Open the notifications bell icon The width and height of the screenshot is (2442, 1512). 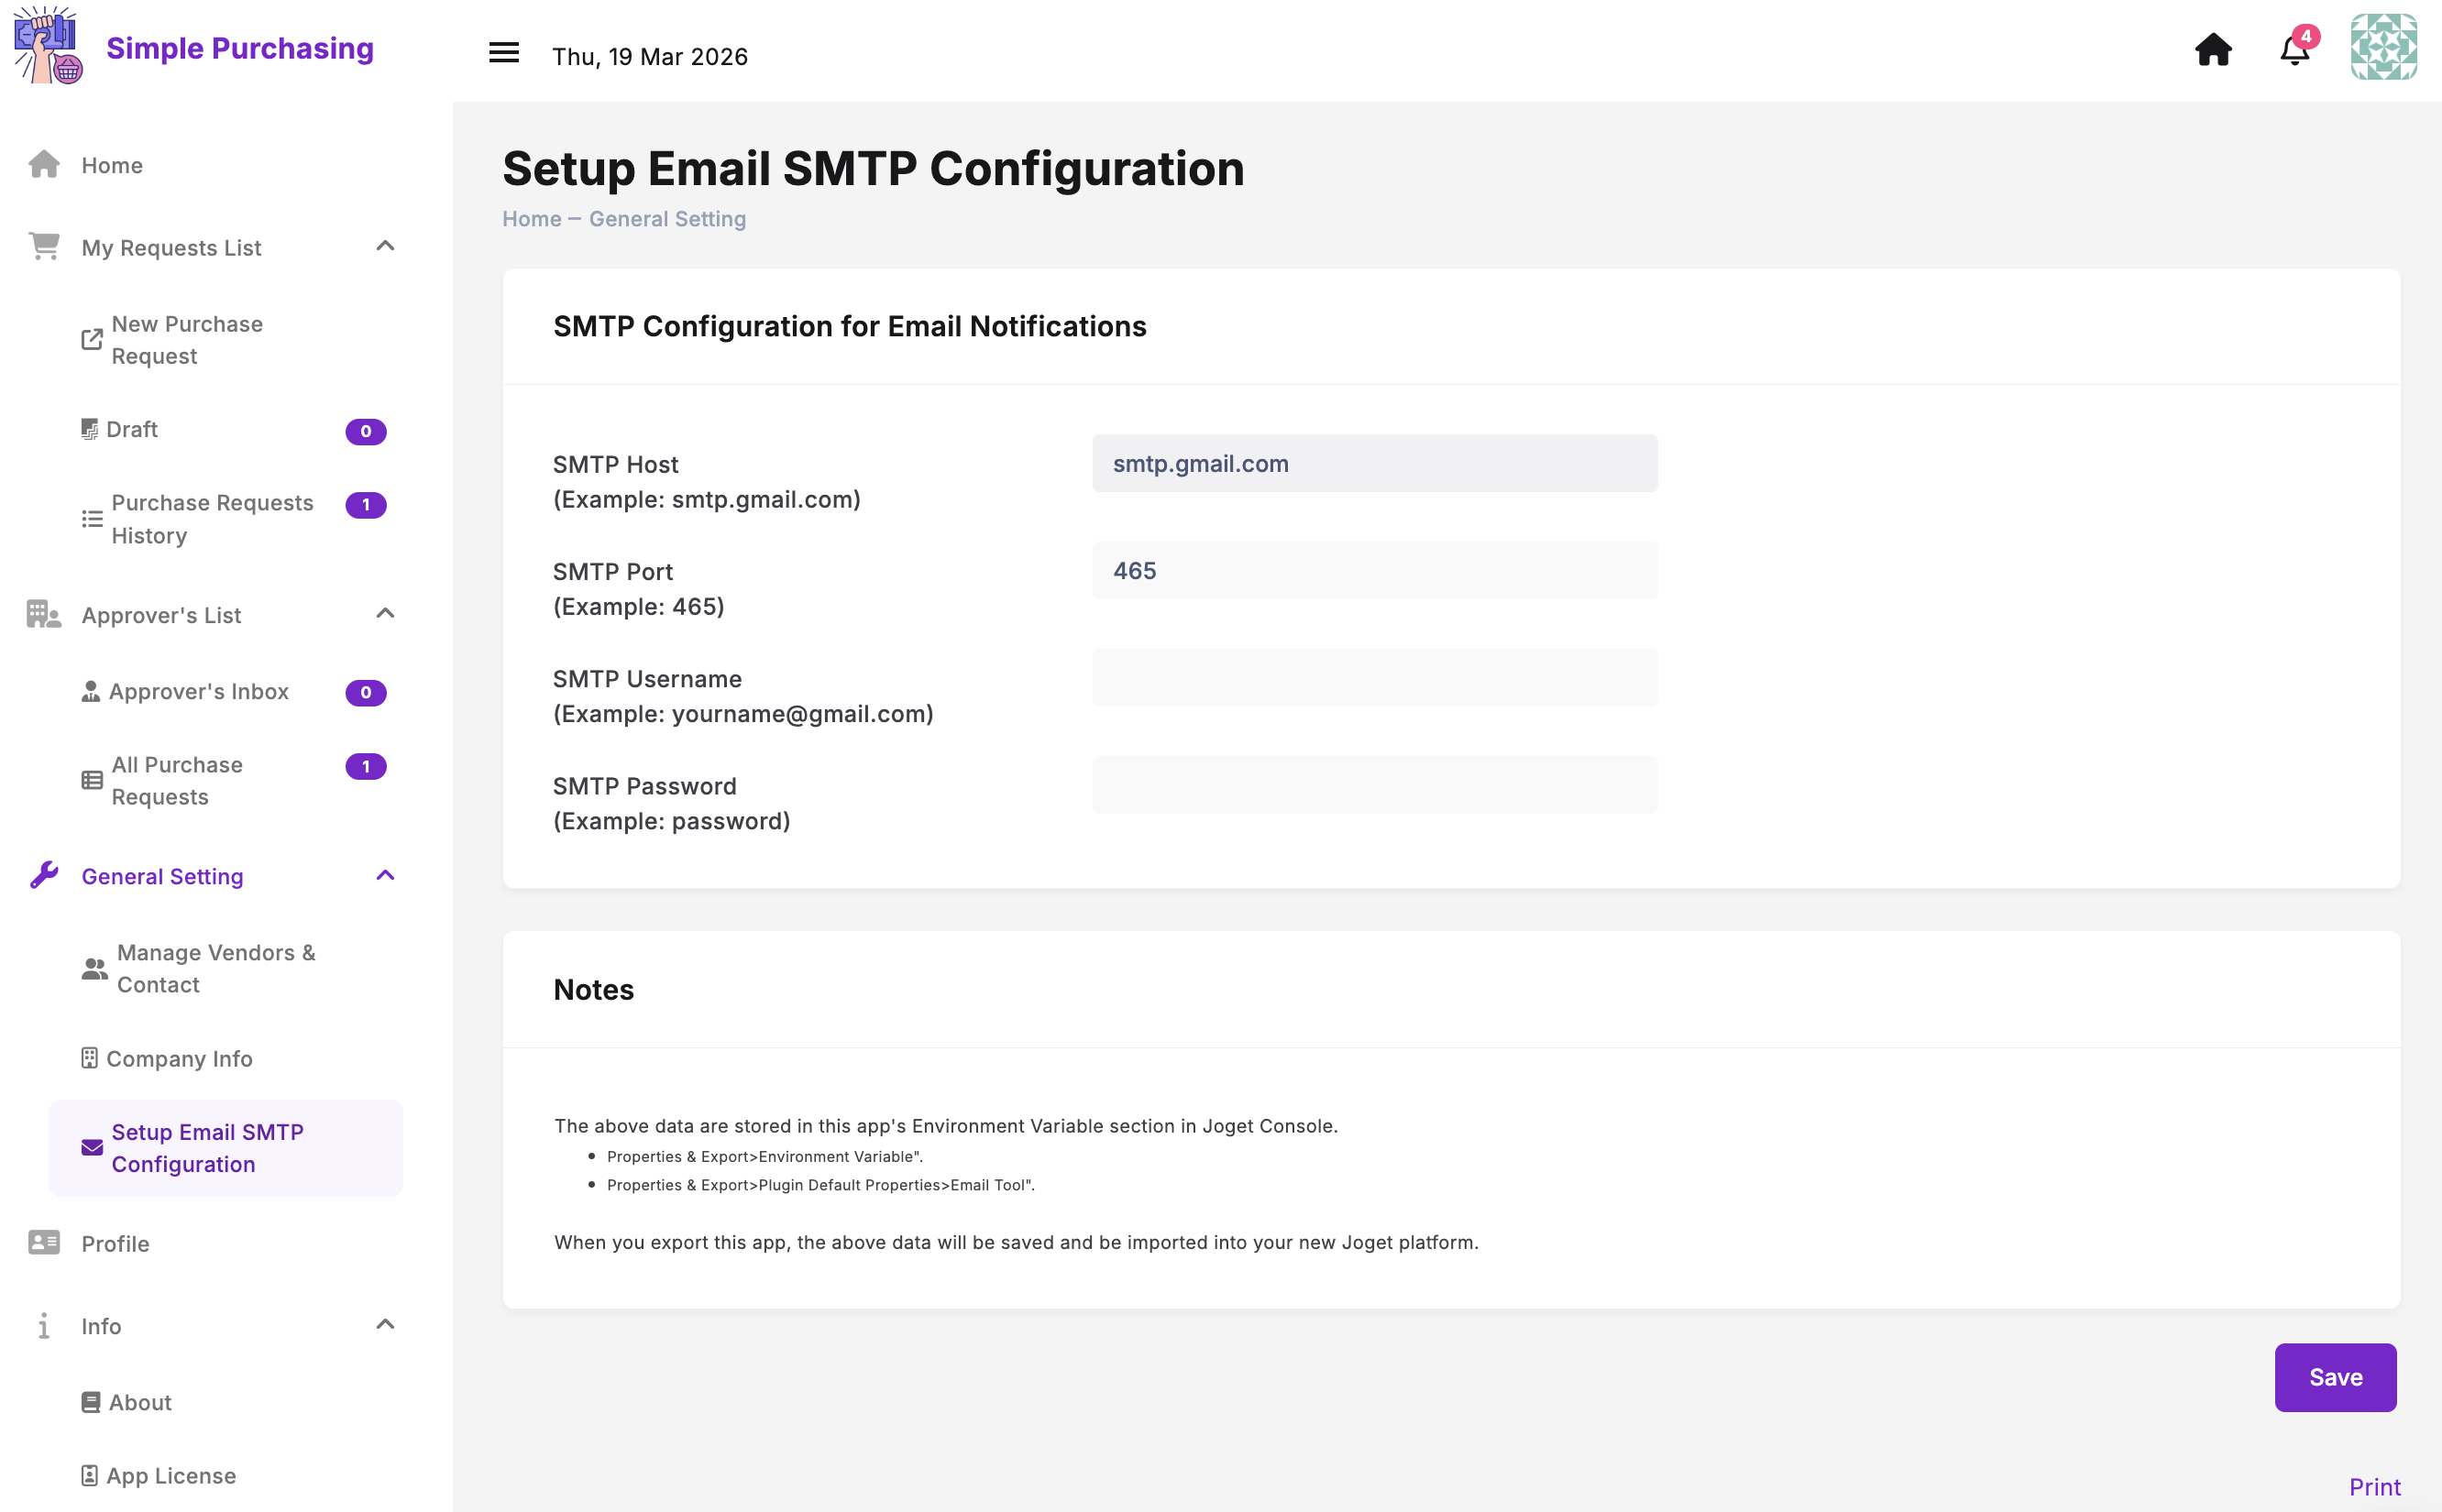click(2294, 50)
